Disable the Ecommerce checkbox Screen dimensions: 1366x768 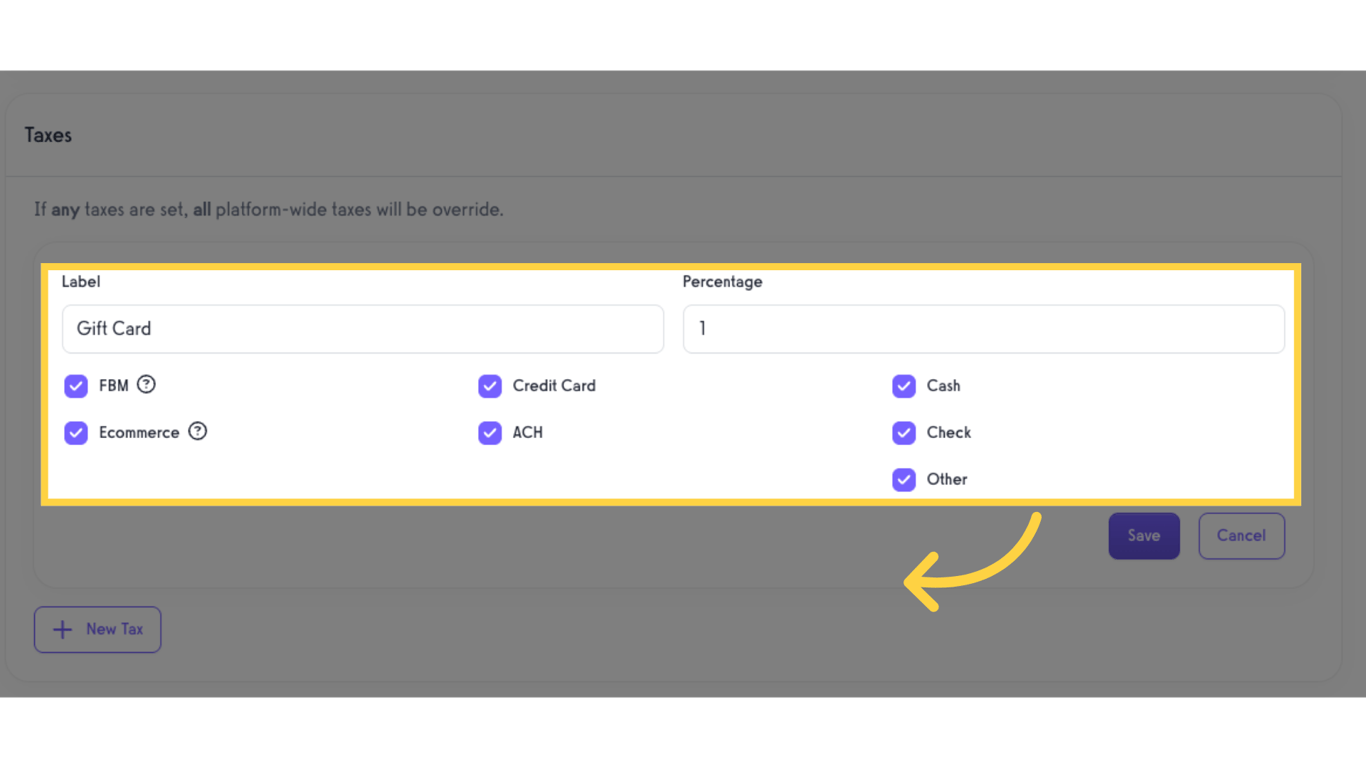click(76, 432)
